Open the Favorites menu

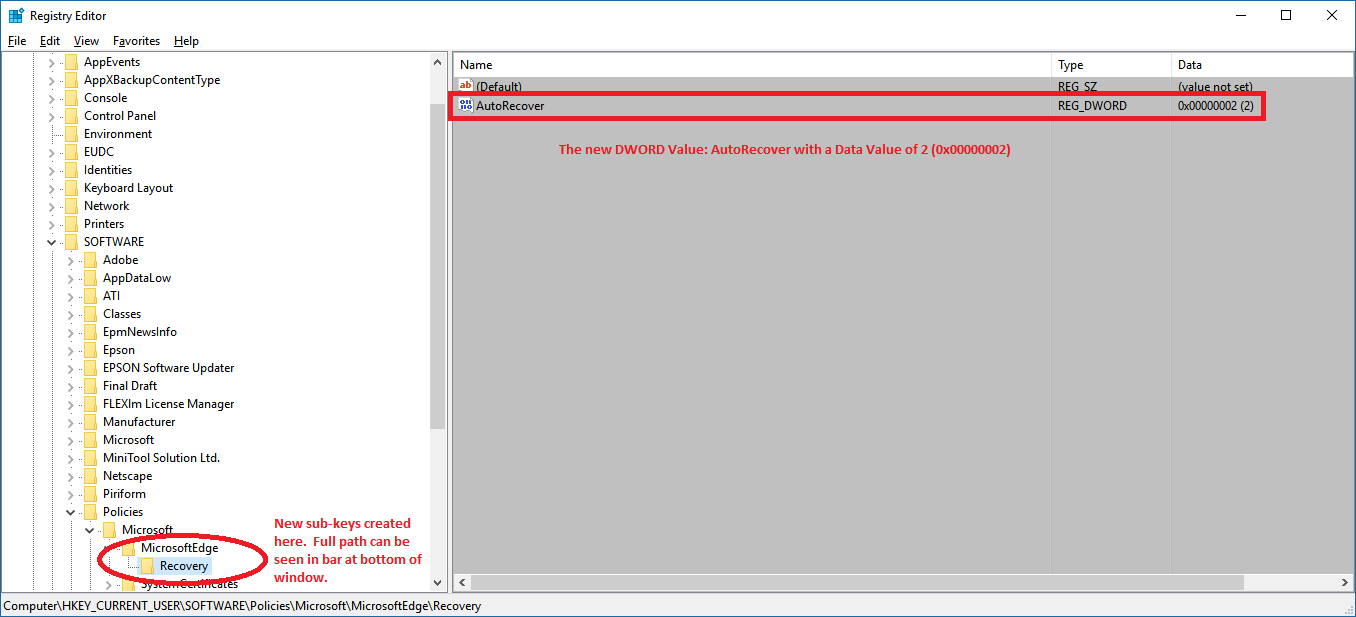click(x=137, y=41)
